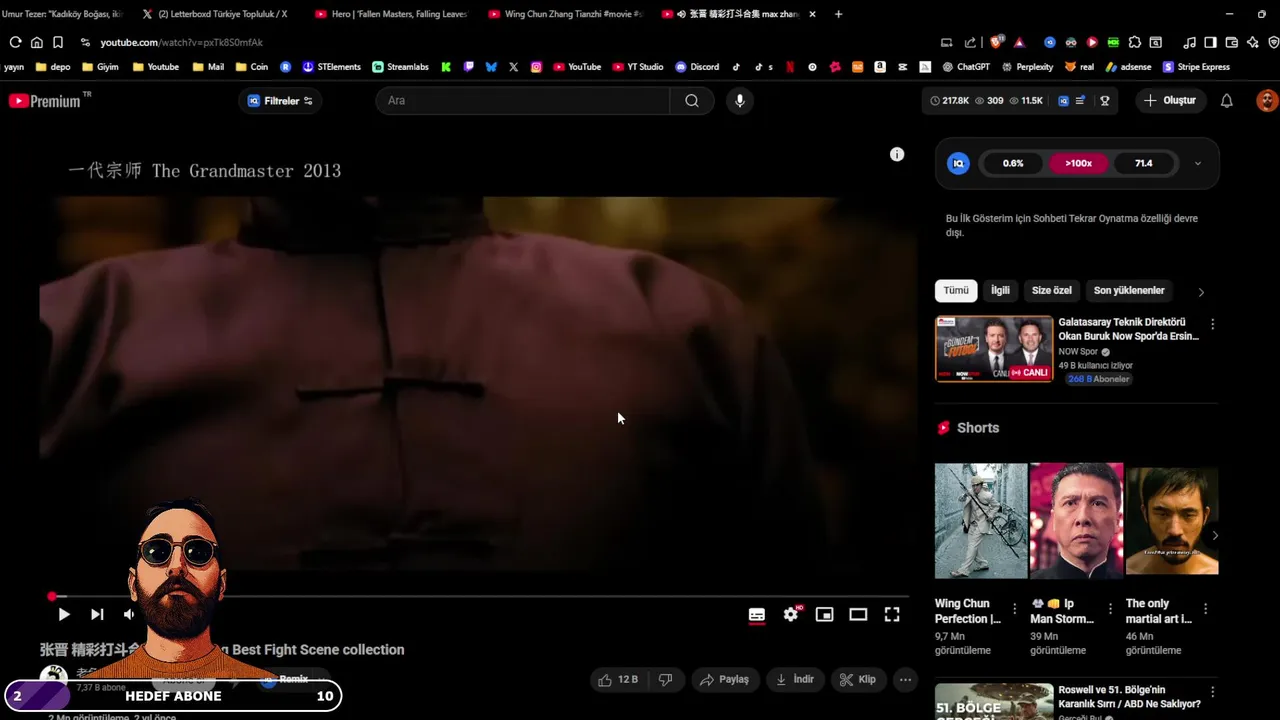Dislike the video
This screenshot has height=720, width=1280.
pos(665,680)
